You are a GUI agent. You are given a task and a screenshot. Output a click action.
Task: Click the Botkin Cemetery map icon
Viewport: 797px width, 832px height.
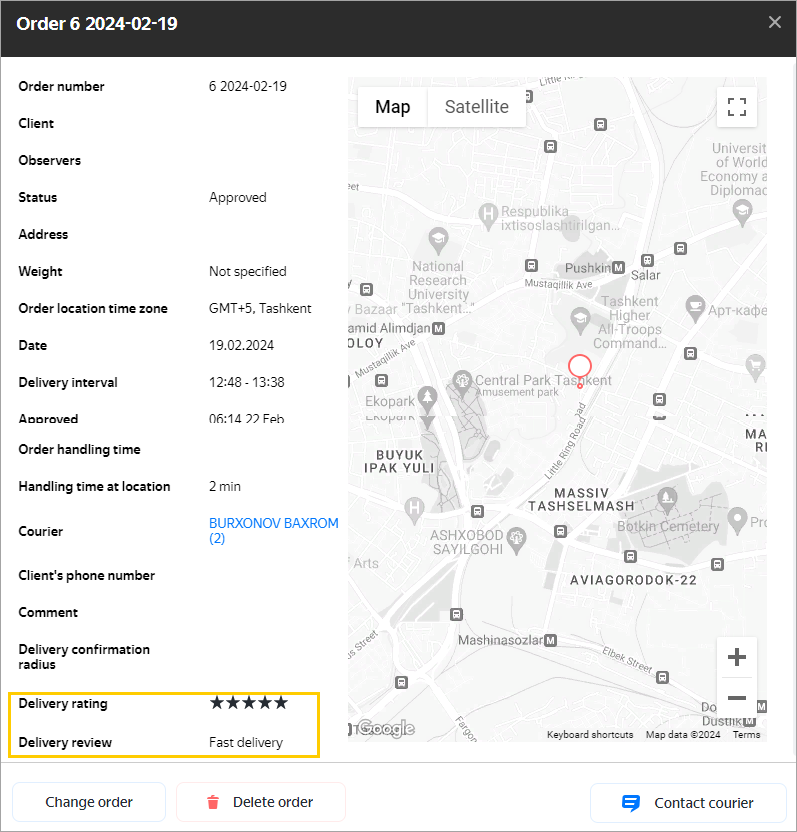(x=666, y=498)
